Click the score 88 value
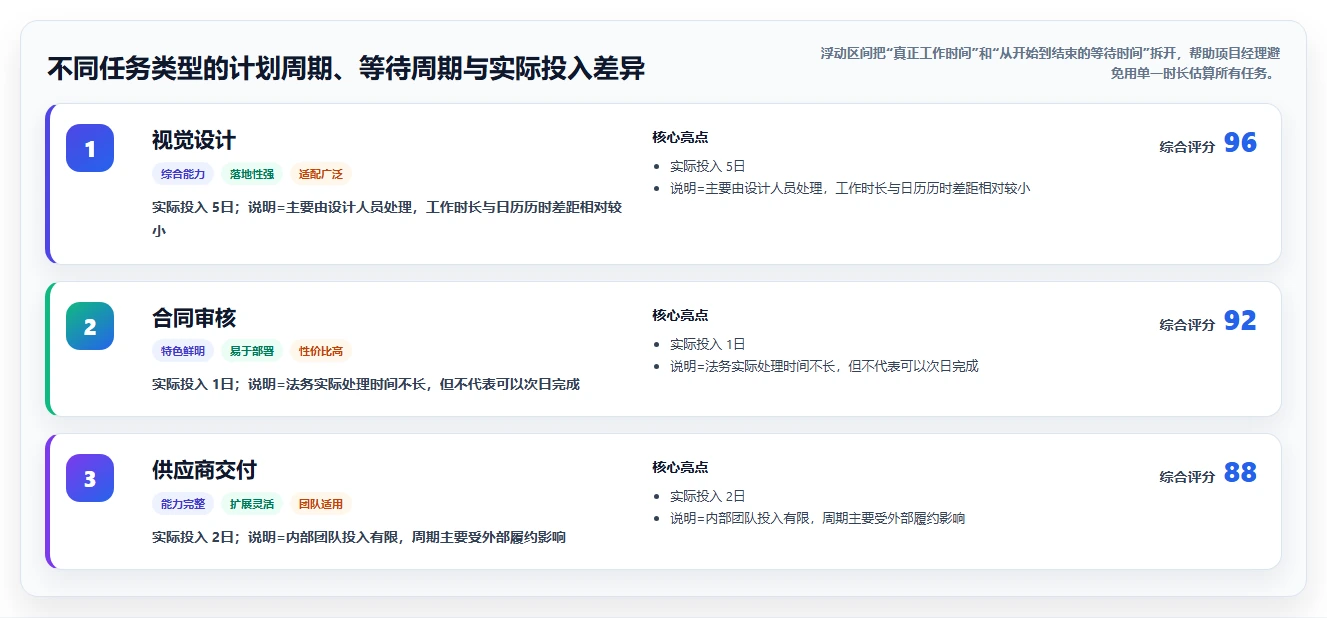Image resolution: width=1327 pixels, height=618 pixels. click(1240, 473)
